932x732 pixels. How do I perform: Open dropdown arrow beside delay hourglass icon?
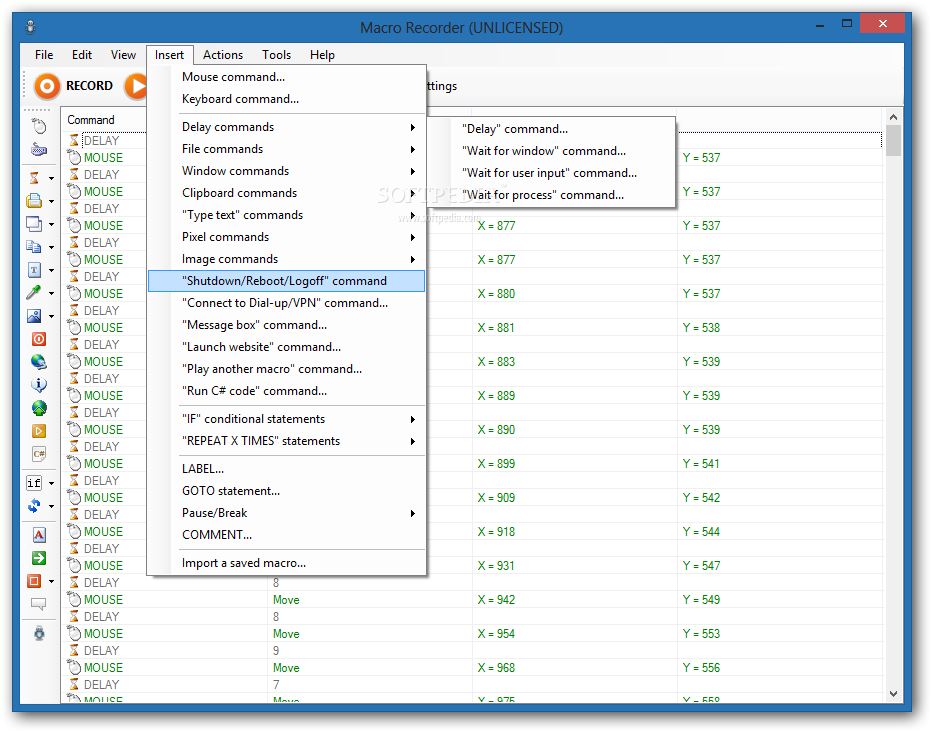[51, 178]
